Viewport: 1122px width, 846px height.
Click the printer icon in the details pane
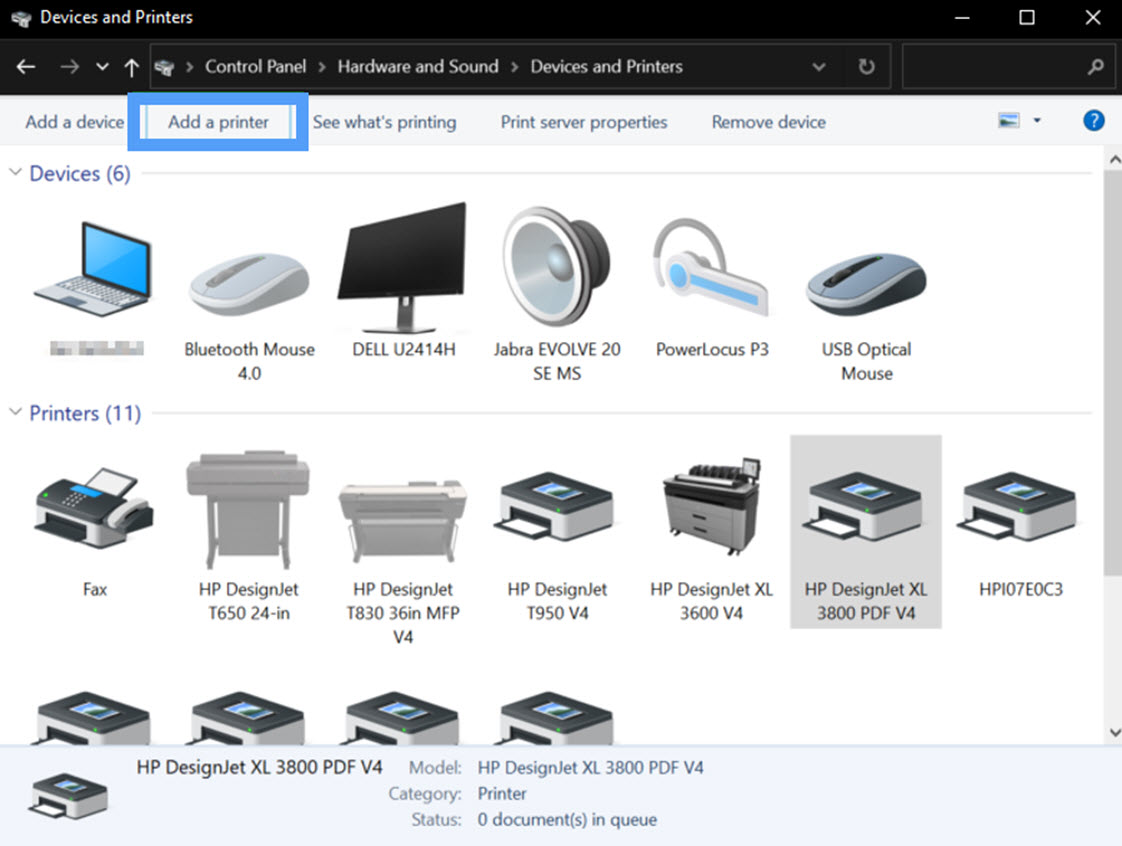click(68, 795)
